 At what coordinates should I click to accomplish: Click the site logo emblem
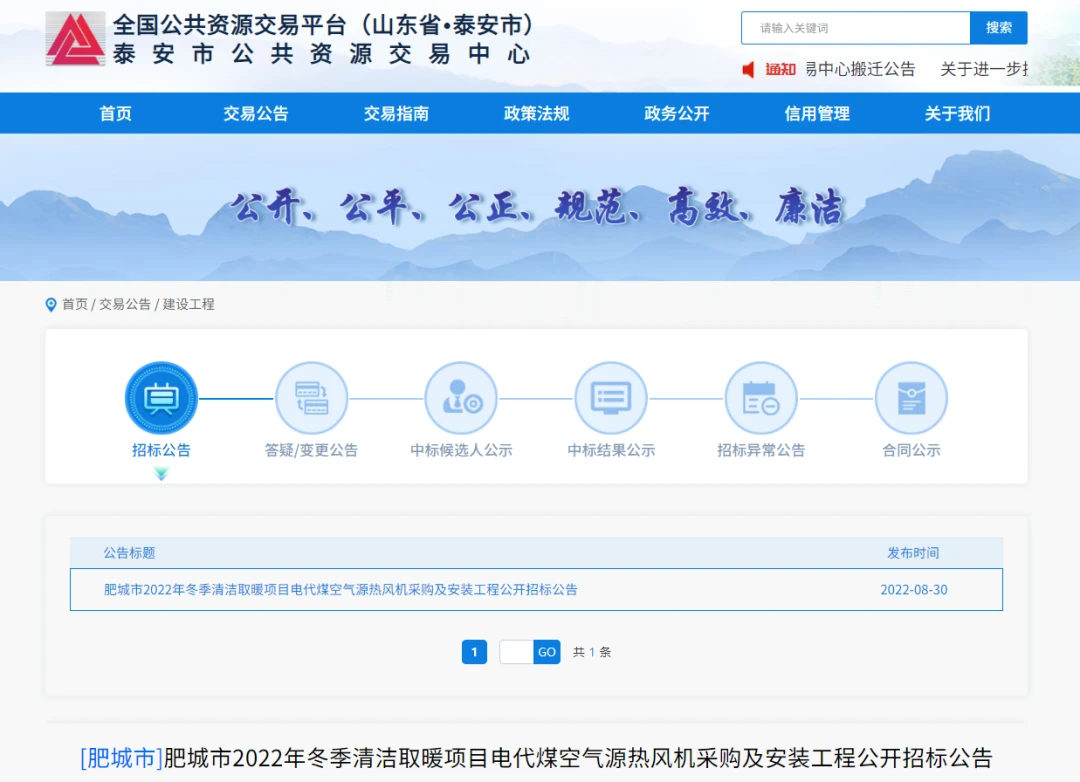coord(75,39)
